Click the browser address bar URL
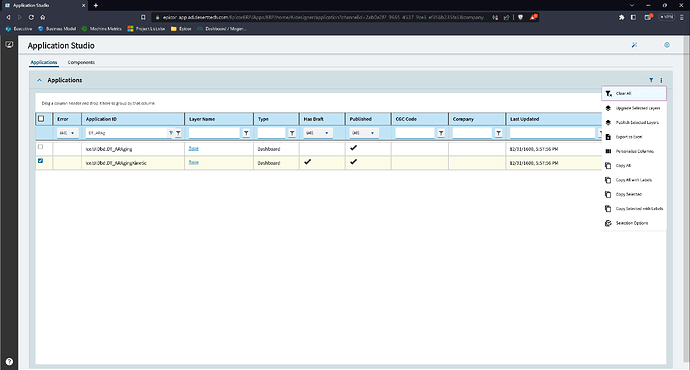 324,17
